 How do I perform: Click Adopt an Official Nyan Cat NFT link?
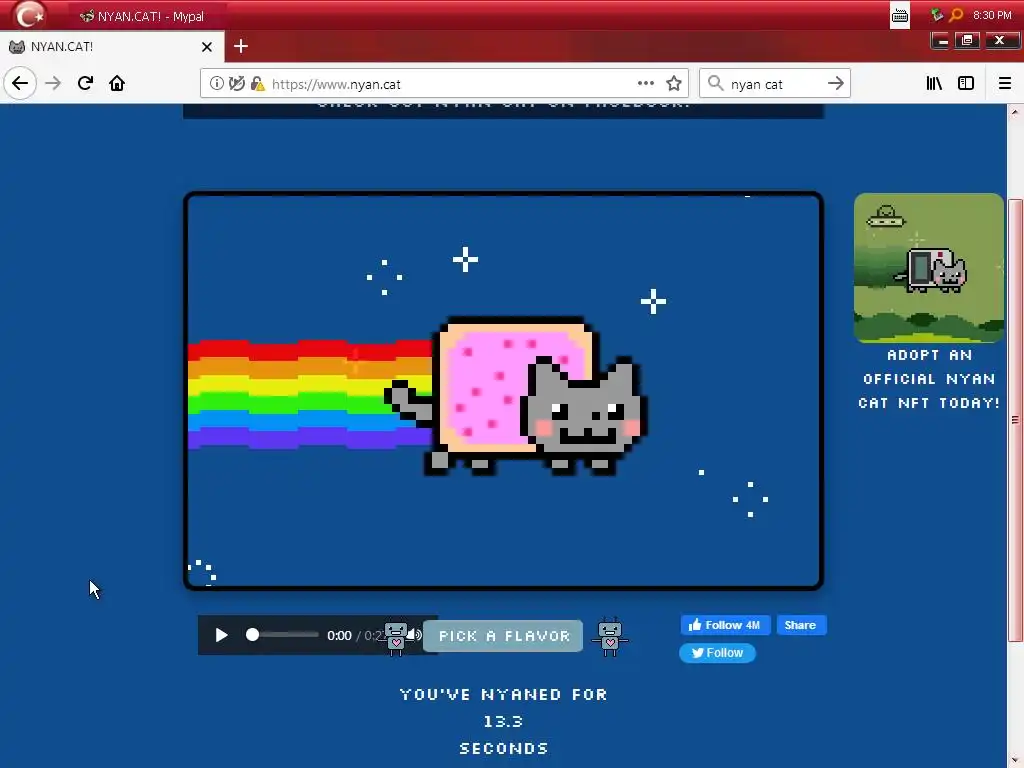pos(929,379)
